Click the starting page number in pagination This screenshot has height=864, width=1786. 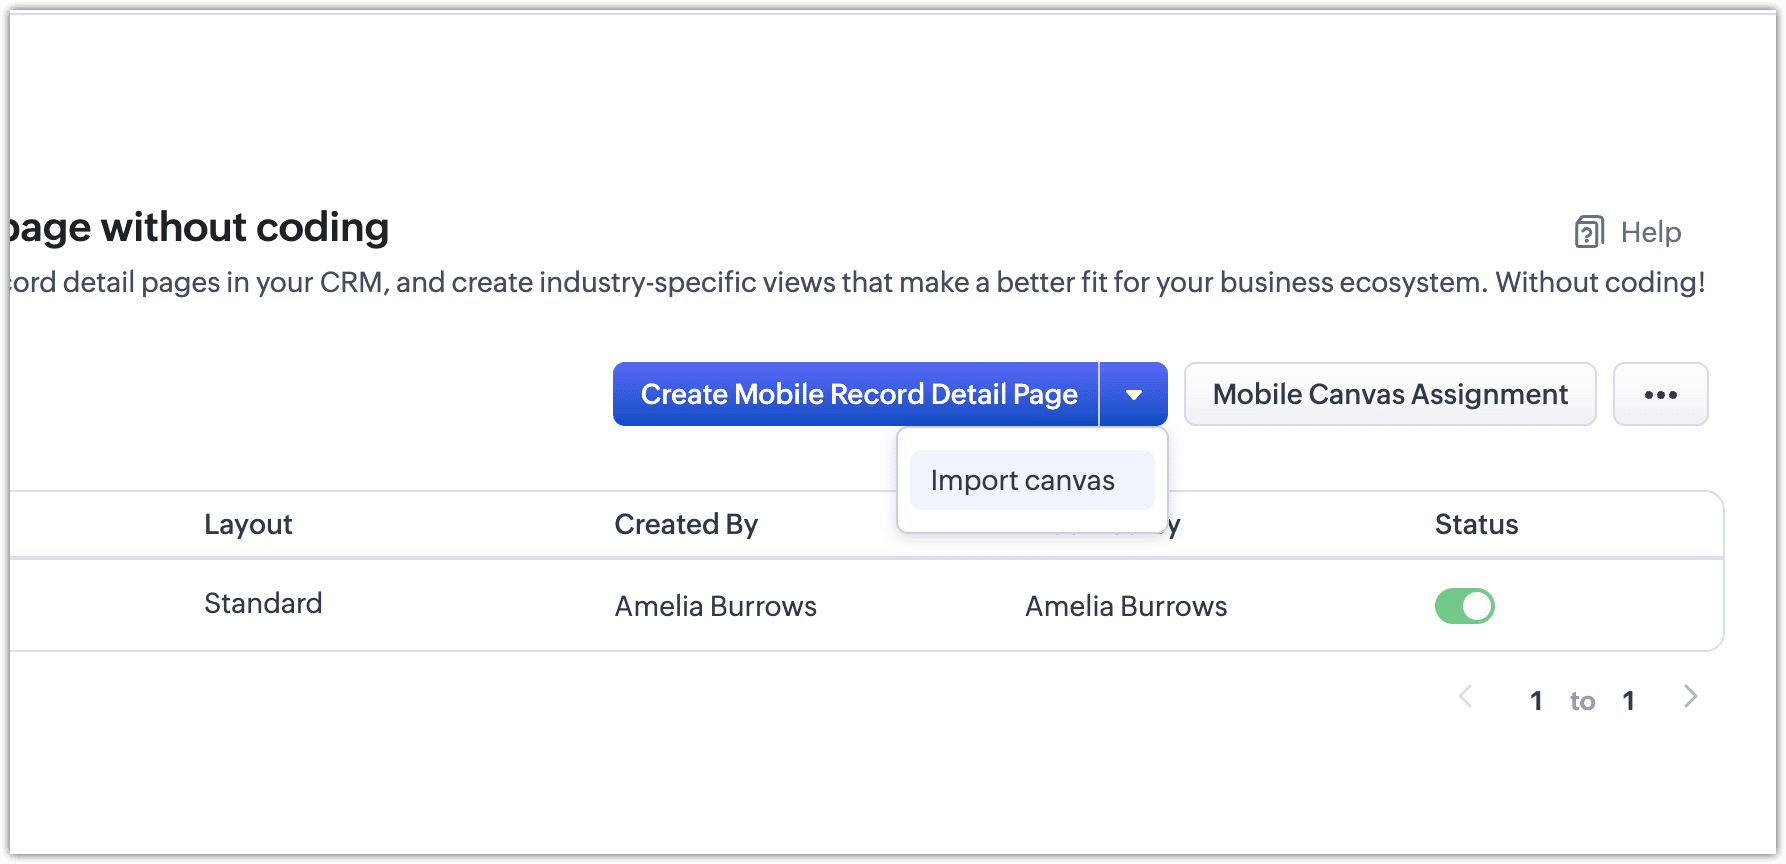[1536, 701]
